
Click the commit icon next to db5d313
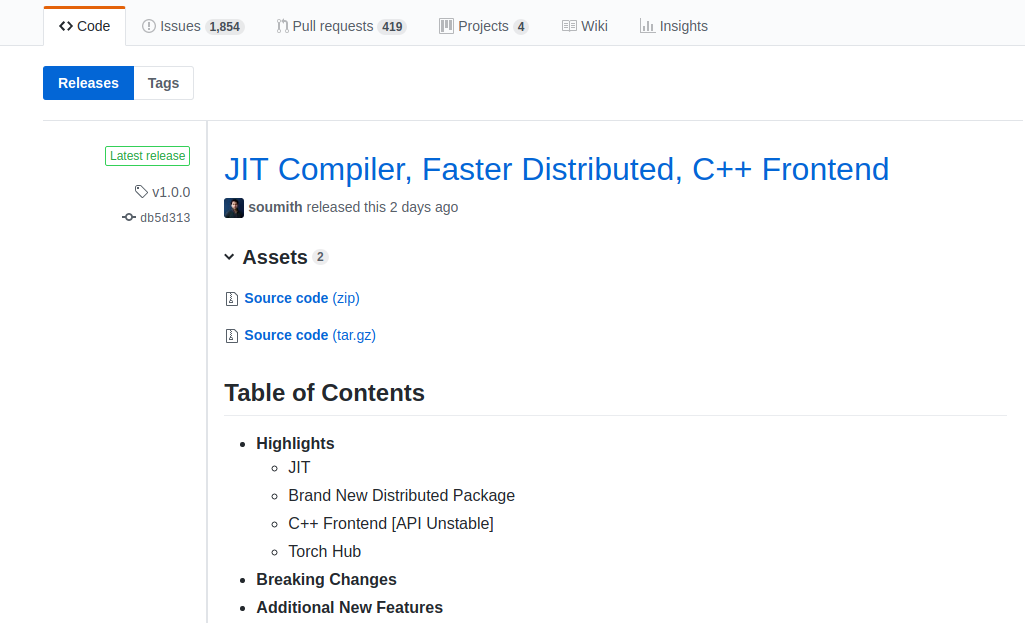click(128, 216)
